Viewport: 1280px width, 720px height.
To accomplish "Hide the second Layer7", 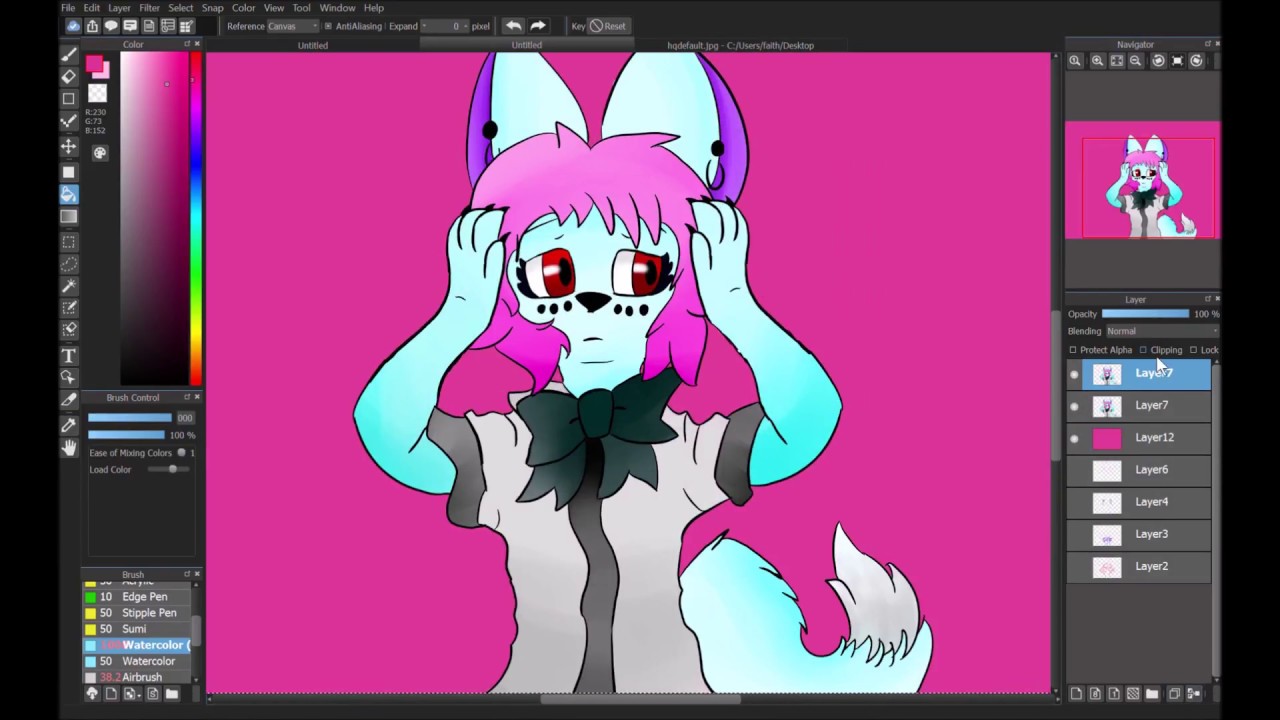I will pyautogui.click(x=1074, y=407).
